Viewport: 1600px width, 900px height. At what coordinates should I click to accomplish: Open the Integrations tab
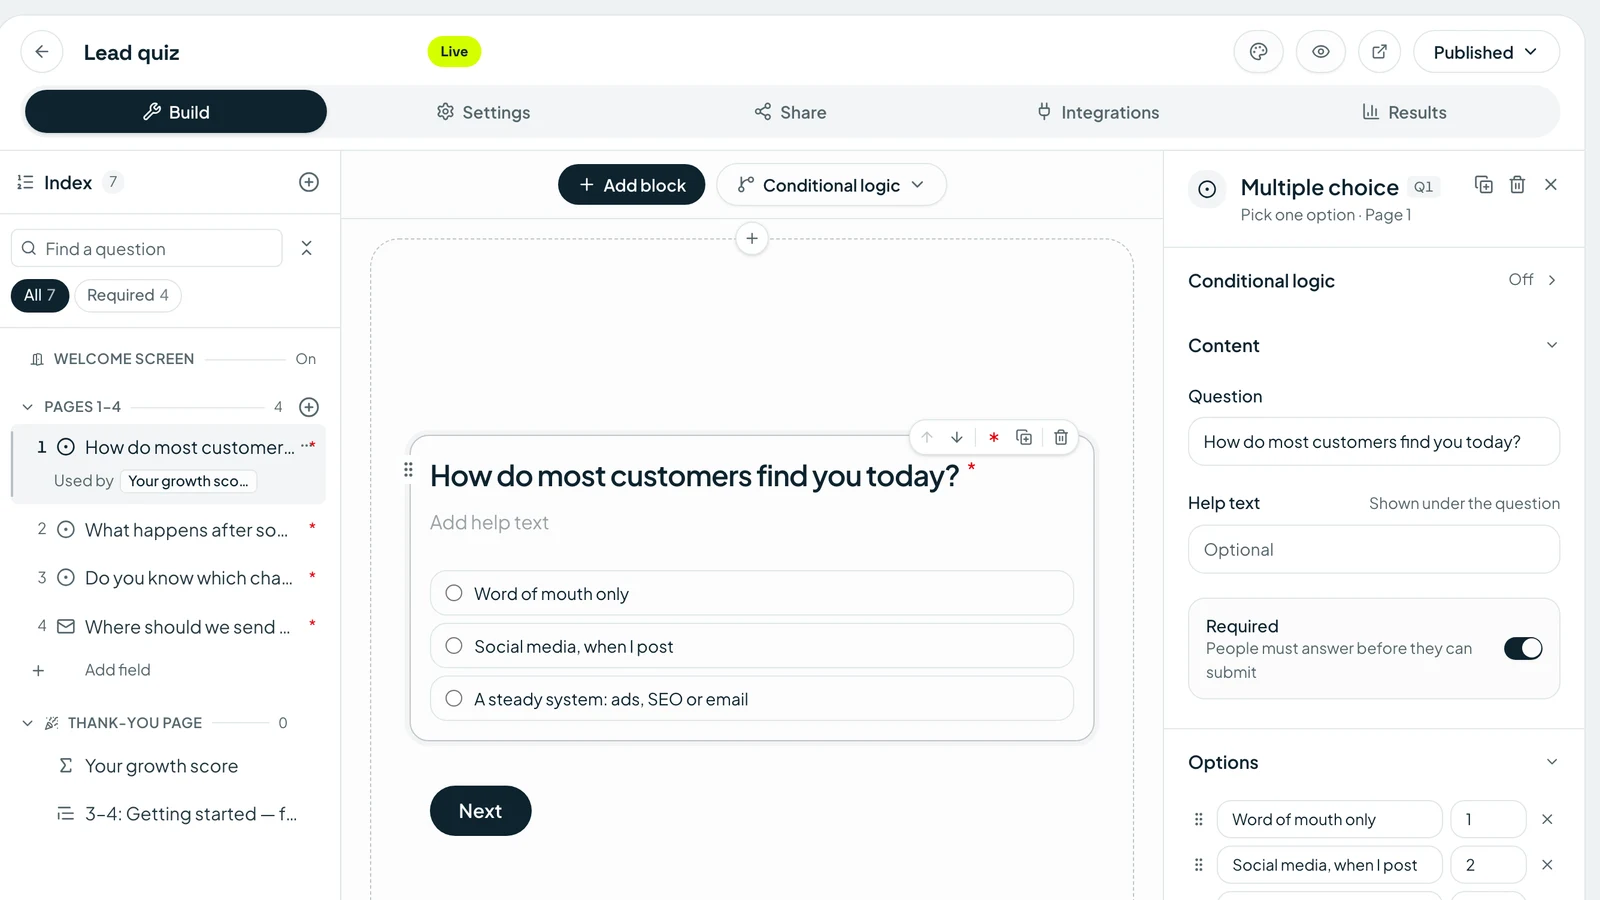1098,112
